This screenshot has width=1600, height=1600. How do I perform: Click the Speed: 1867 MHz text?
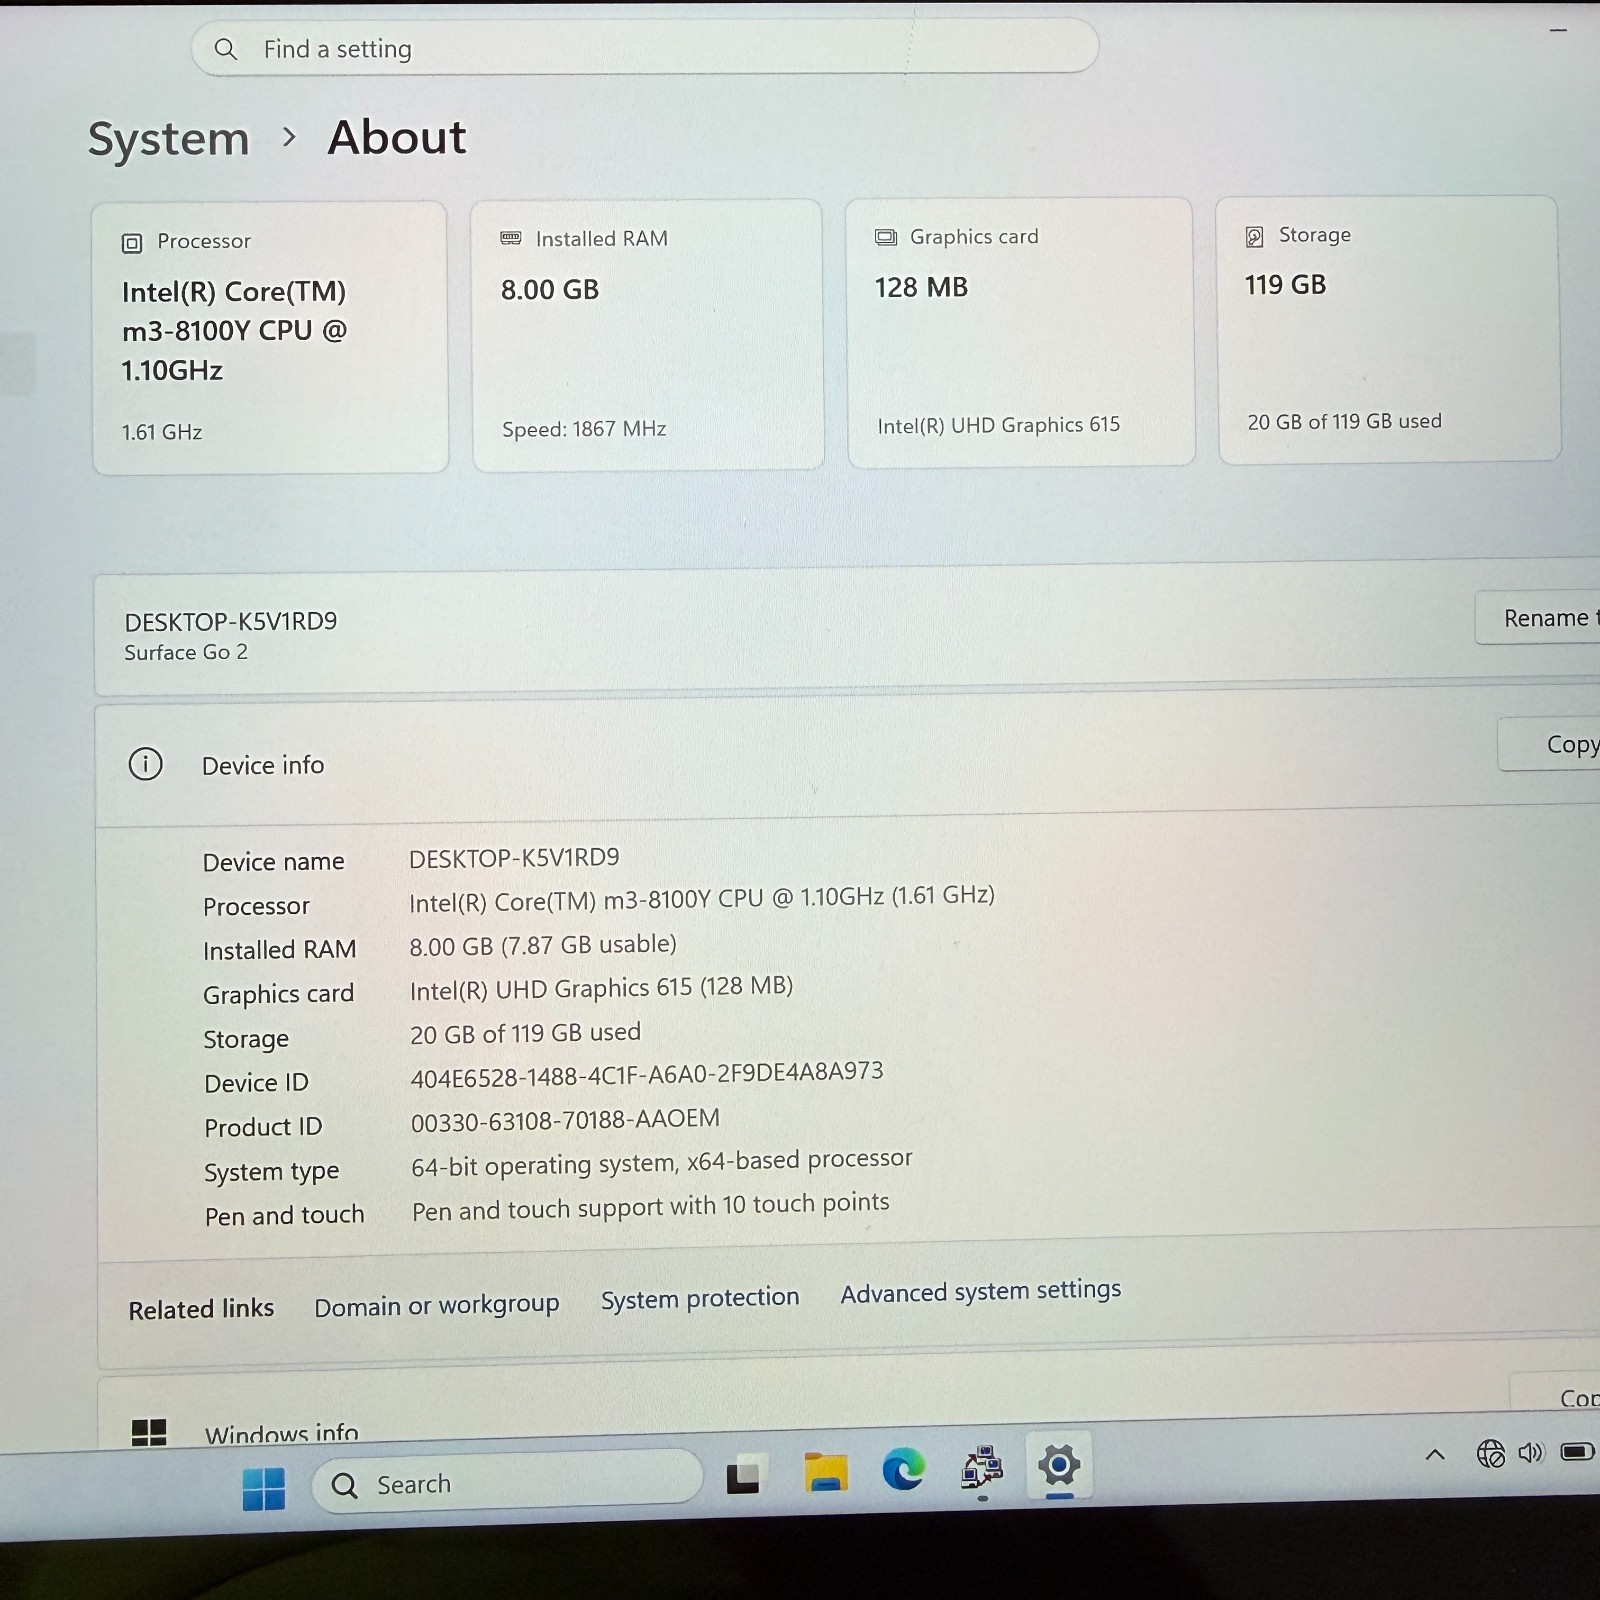pos(584,429)
